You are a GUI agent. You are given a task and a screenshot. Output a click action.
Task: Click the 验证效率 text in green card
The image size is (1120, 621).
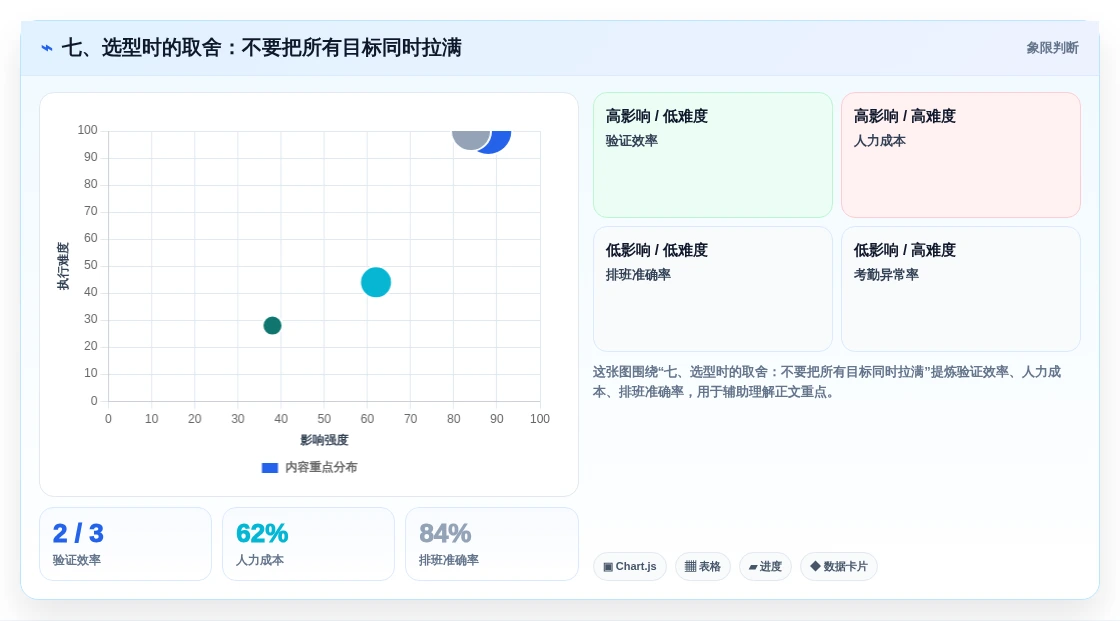(x=631, y=141)
